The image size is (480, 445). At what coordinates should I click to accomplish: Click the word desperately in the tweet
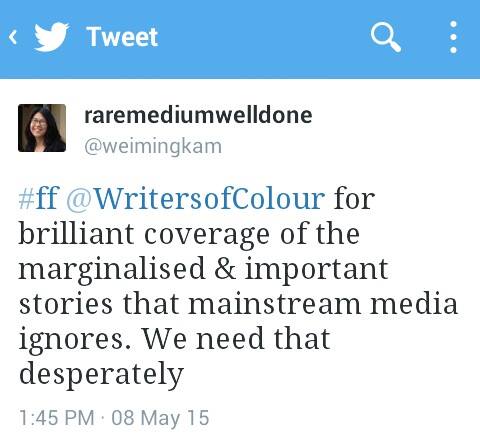(101, 374)
